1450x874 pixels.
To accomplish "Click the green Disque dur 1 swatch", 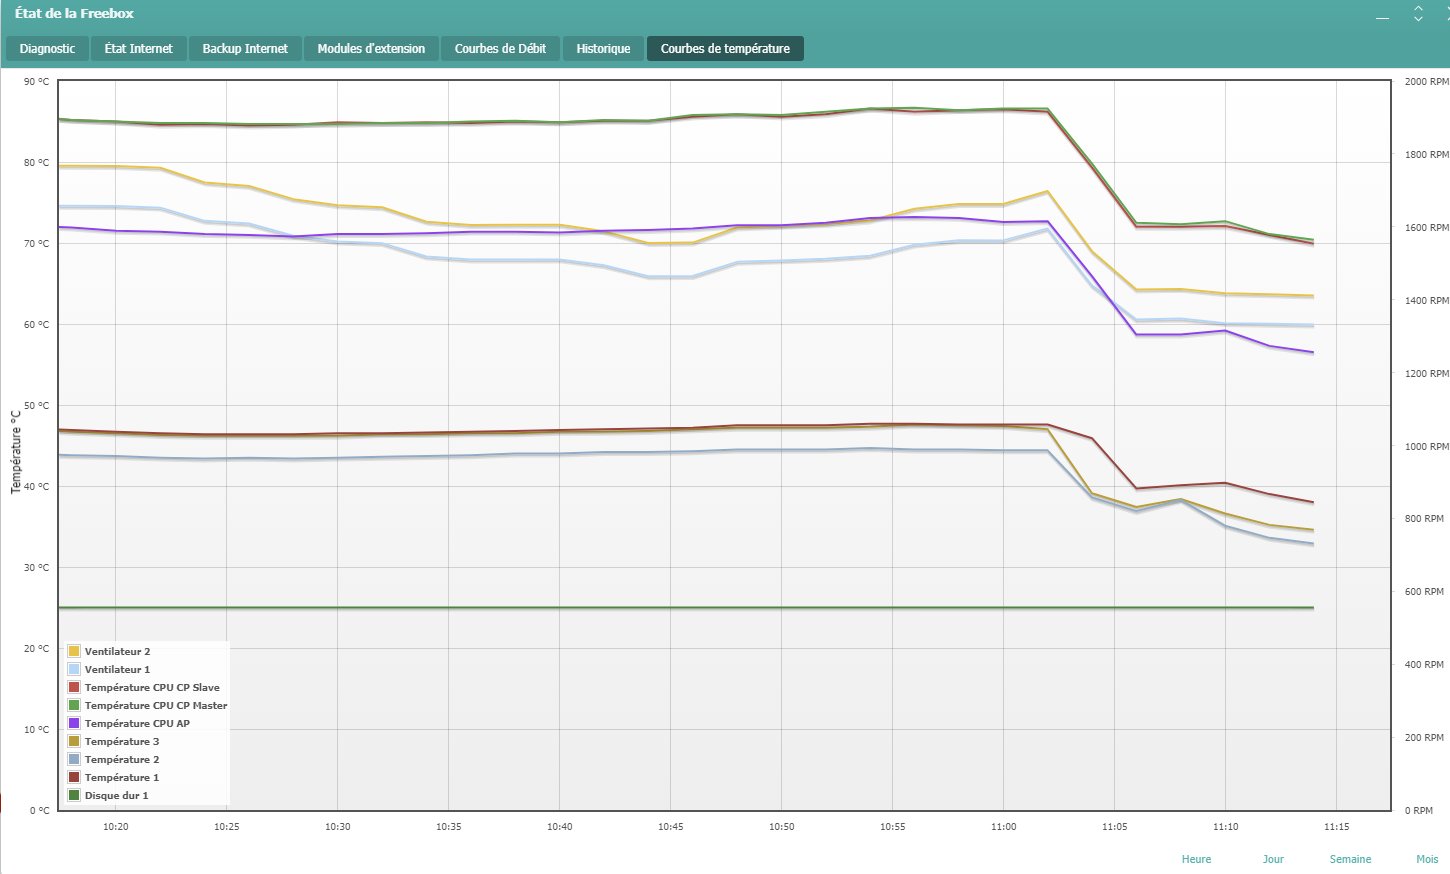I will 74,796.
